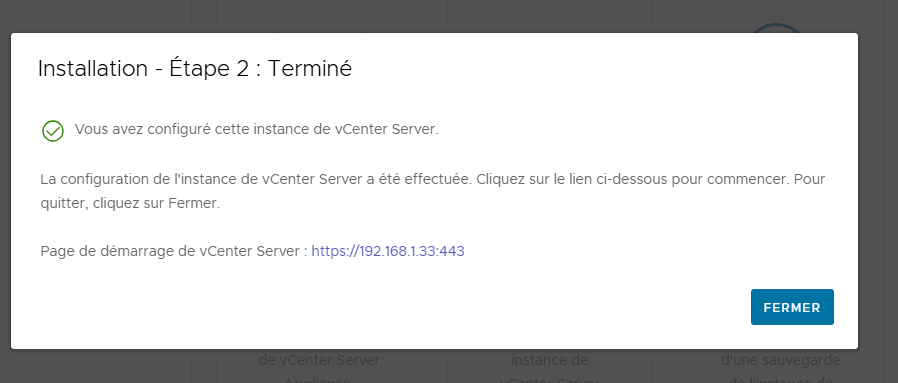
Task: Click the label 'Page de démarrage de vCenter Server :'
Action: pyautogui.click(x=174, y=251)
